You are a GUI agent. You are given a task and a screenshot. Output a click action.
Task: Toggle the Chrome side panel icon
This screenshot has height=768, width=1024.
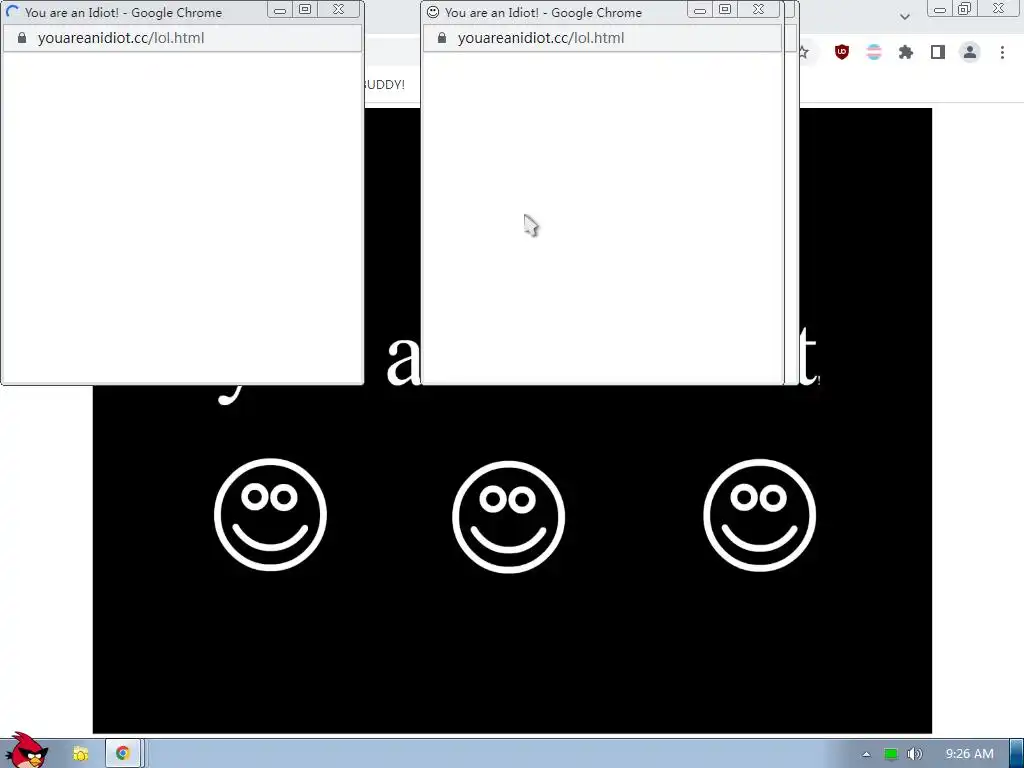938,52
